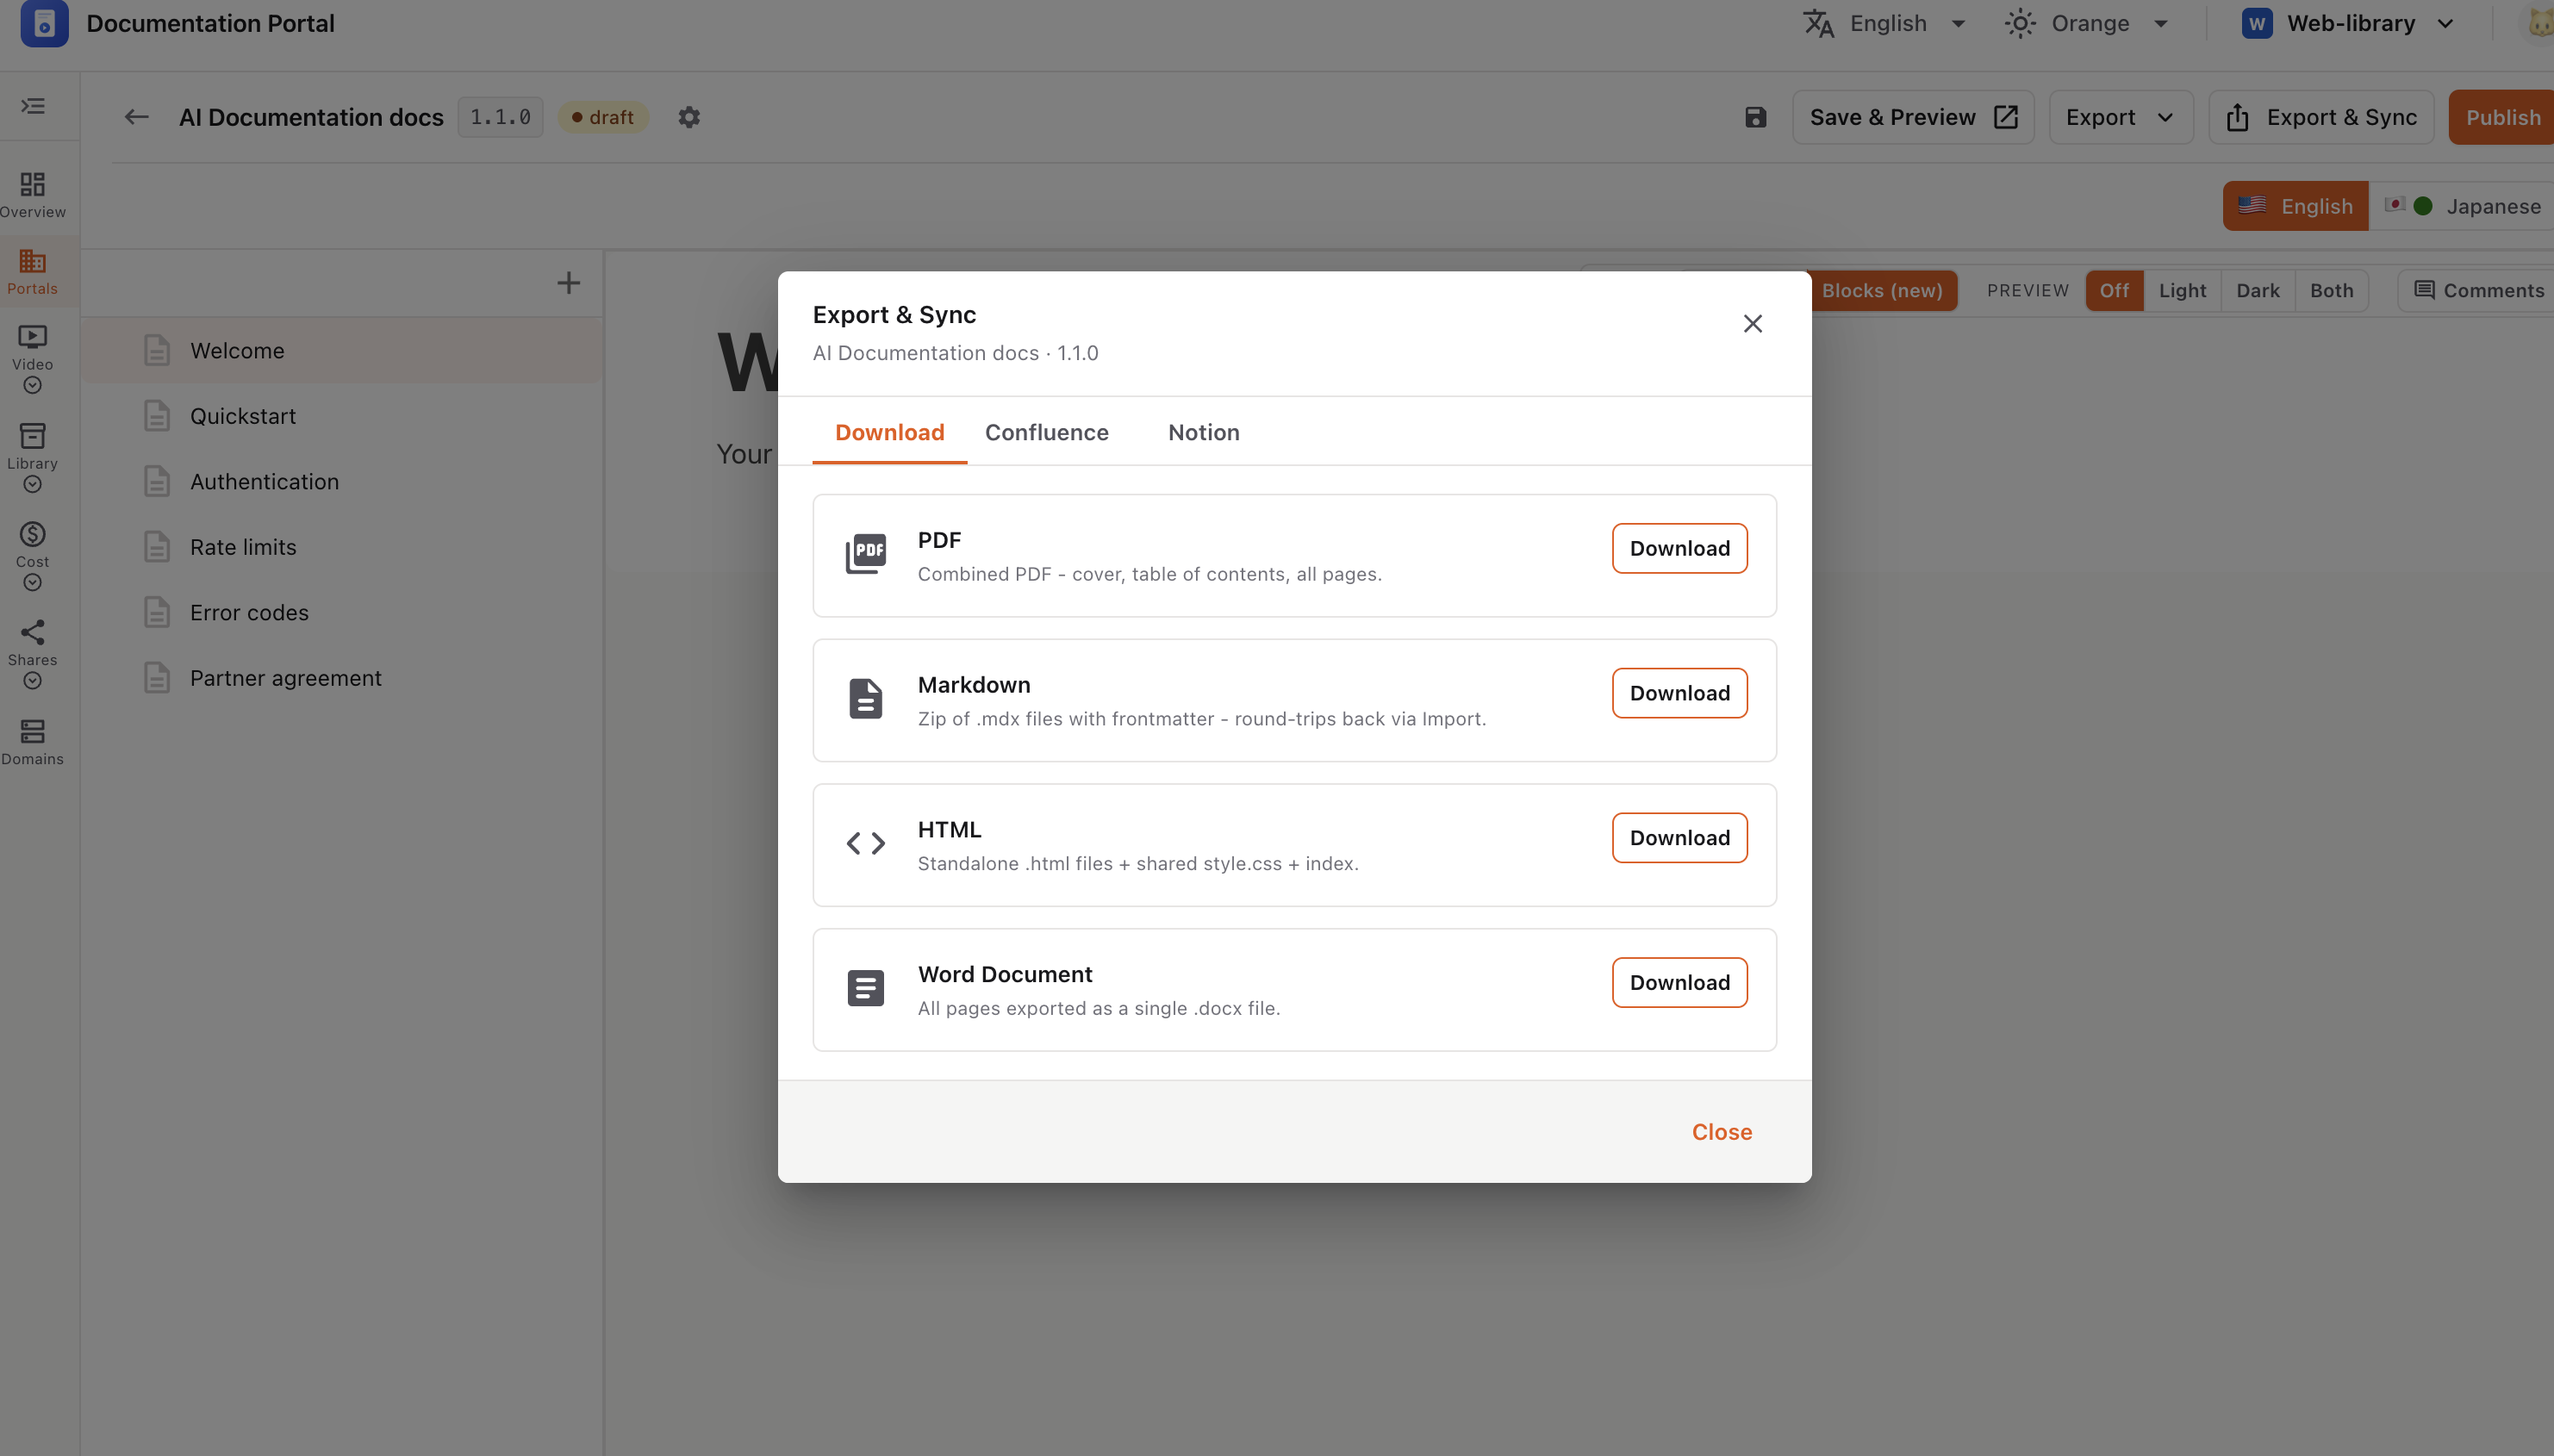Open Comments panel icon
This screenshot has height=1456, width=2554.
tap(2478, 290)
